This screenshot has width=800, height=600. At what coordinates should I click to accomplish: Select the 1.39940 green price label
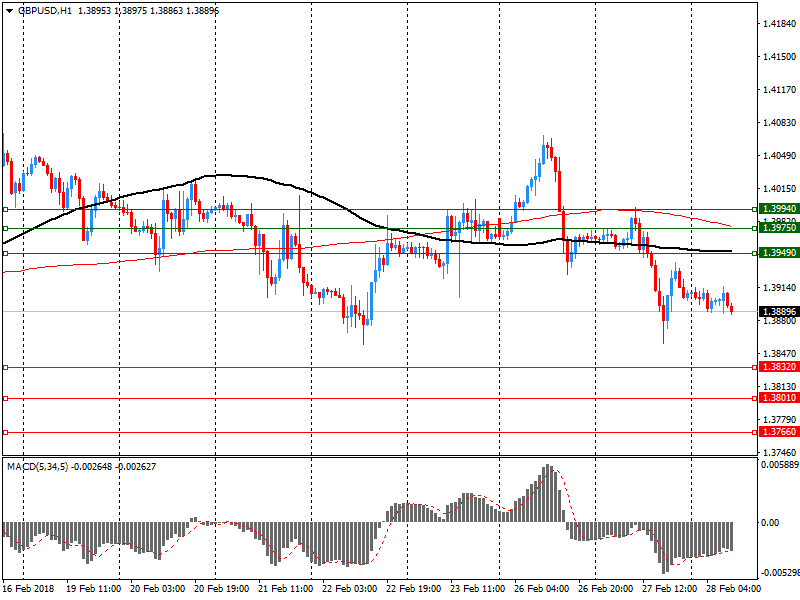(777, 209)
